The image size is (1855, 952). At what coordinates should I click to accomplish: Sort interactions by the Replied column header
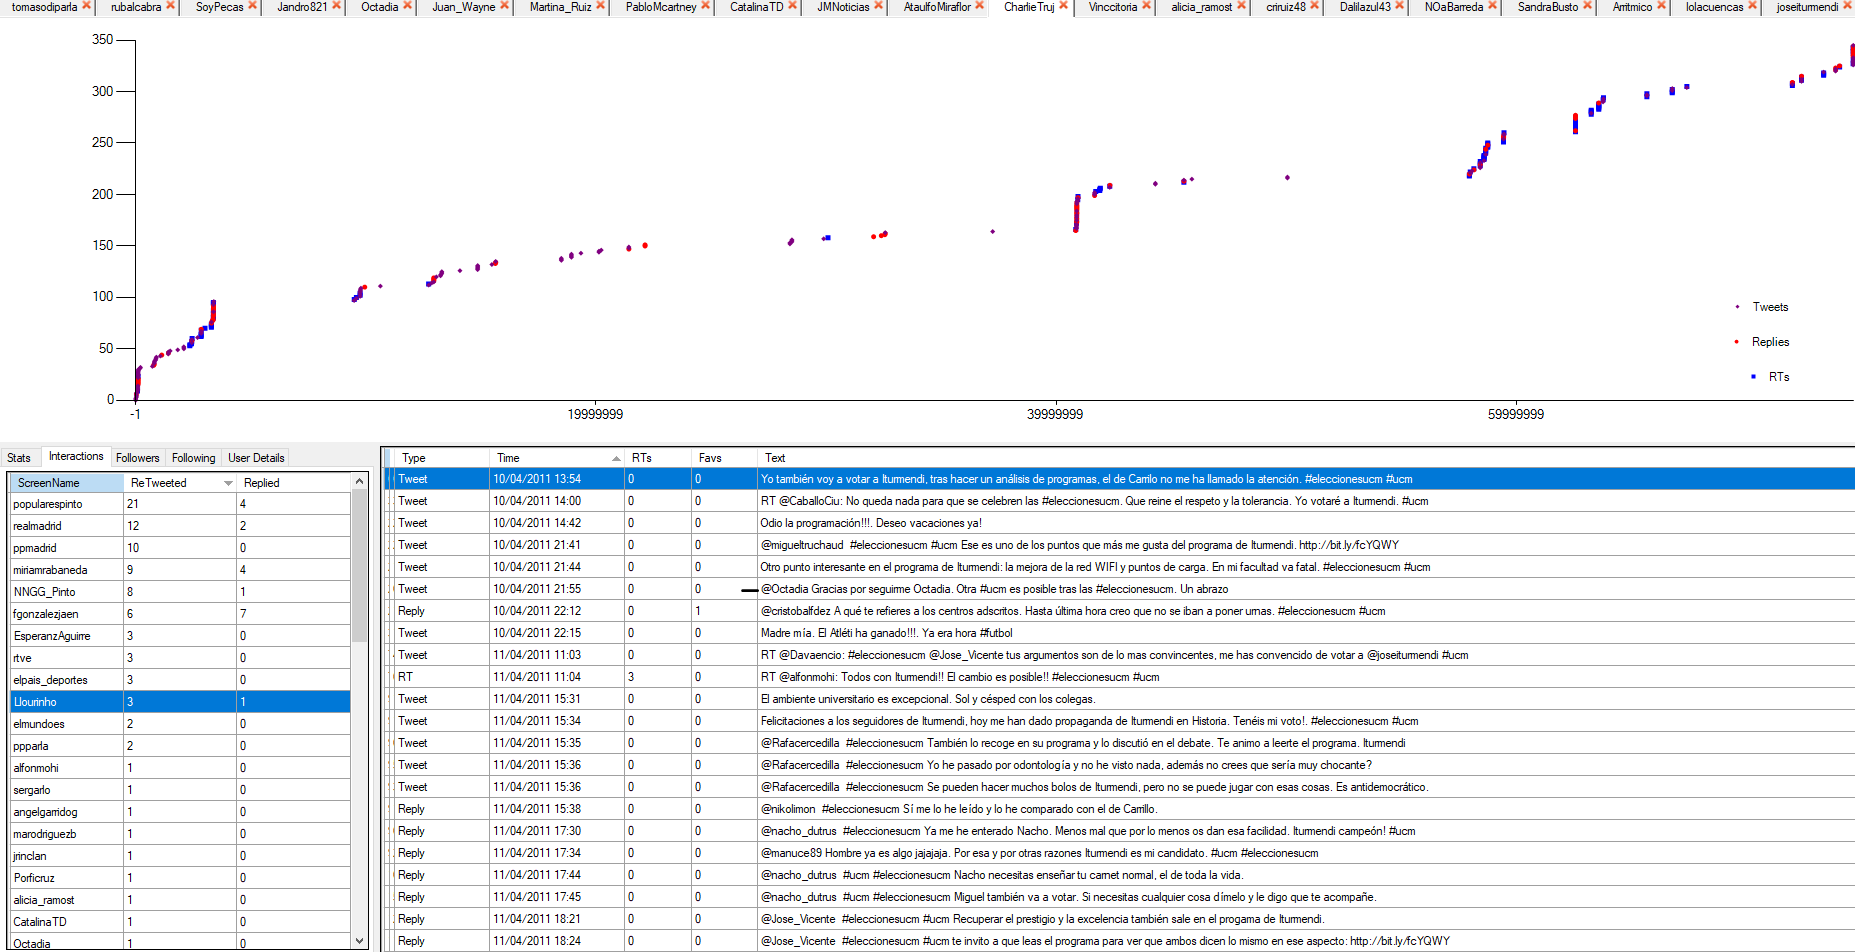[x=262, y=483]
